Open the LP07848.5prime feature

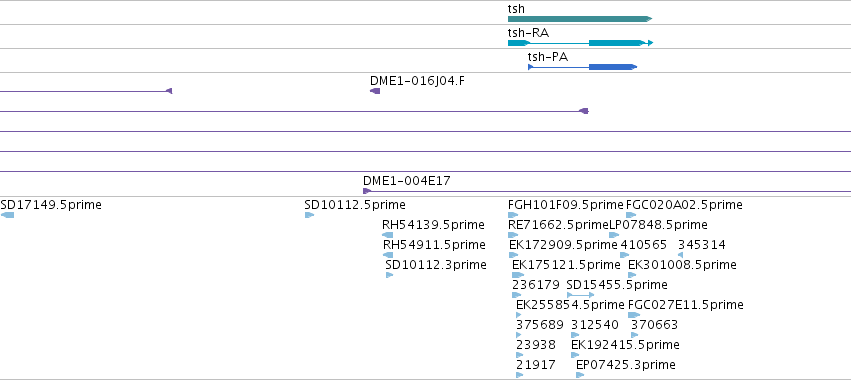pyautogui.click(x=614, y=235)
